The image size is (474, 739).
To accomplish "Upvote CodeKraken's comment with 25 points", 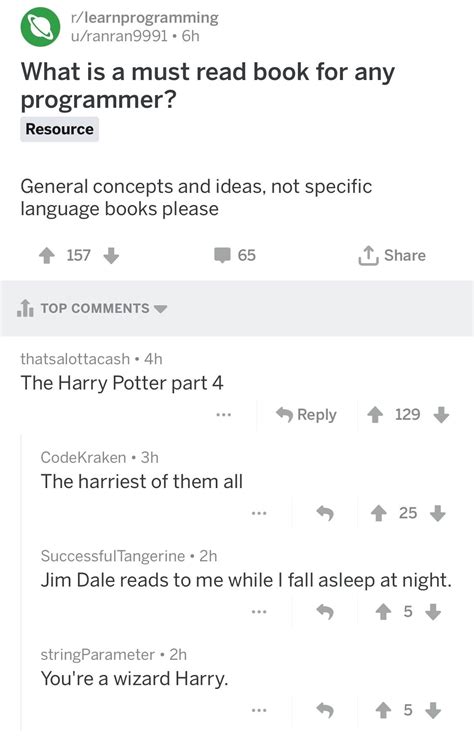I will tap(378, 513).
